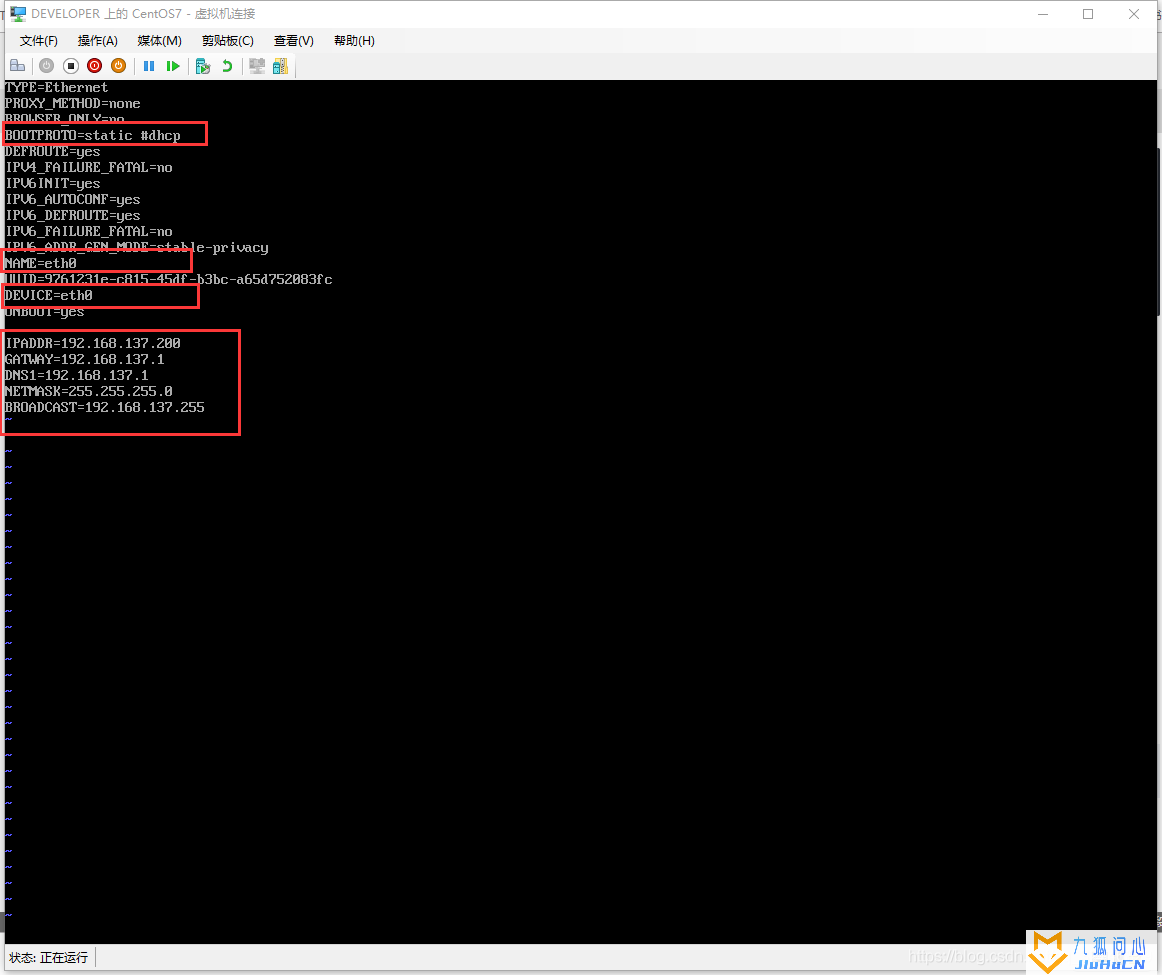Click the BROADCAST=192.168.137.255 line

tap(104, 407)
